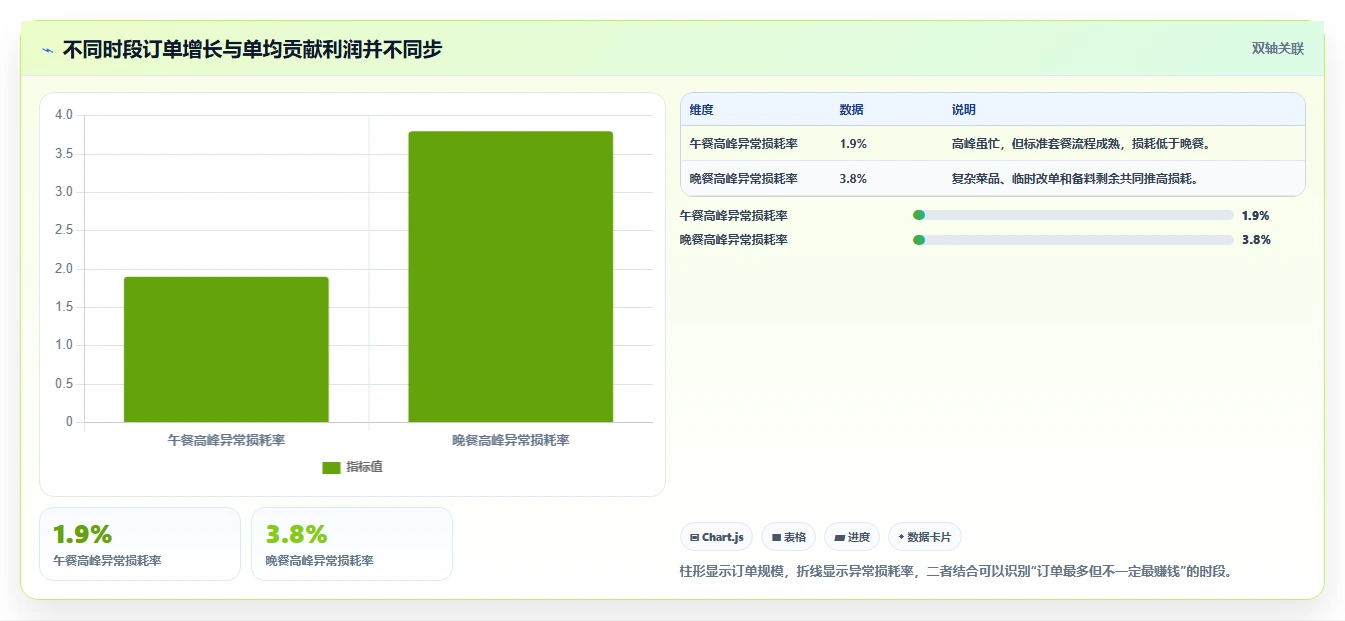Click the 数据卡片 tag
The width and height of the screenshot is (1345, 621).
[x=925, y=537]
